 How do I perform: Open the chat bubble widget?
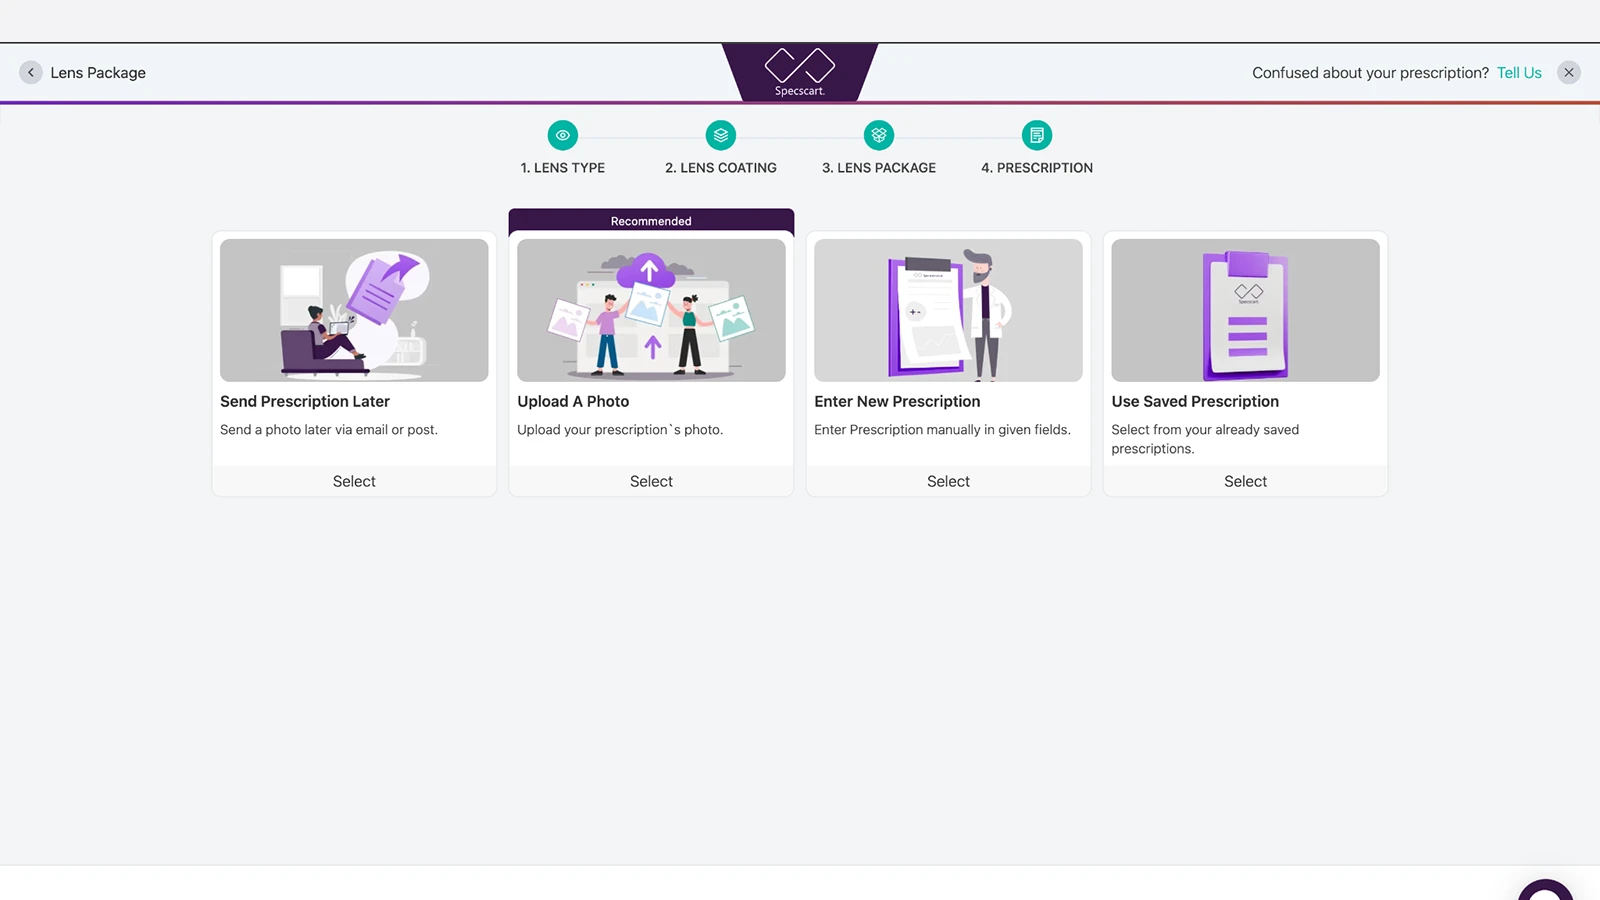1545,890
